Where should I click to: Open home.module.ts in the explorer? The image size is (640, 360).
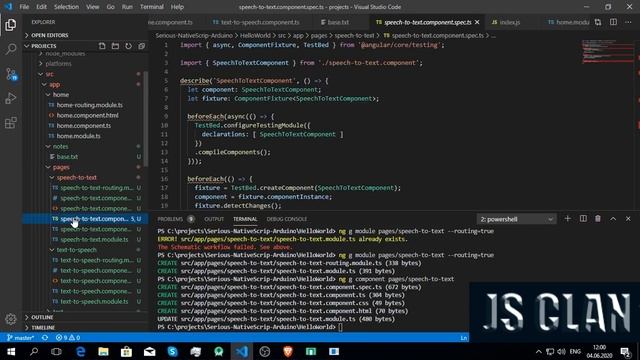[78, 136]
